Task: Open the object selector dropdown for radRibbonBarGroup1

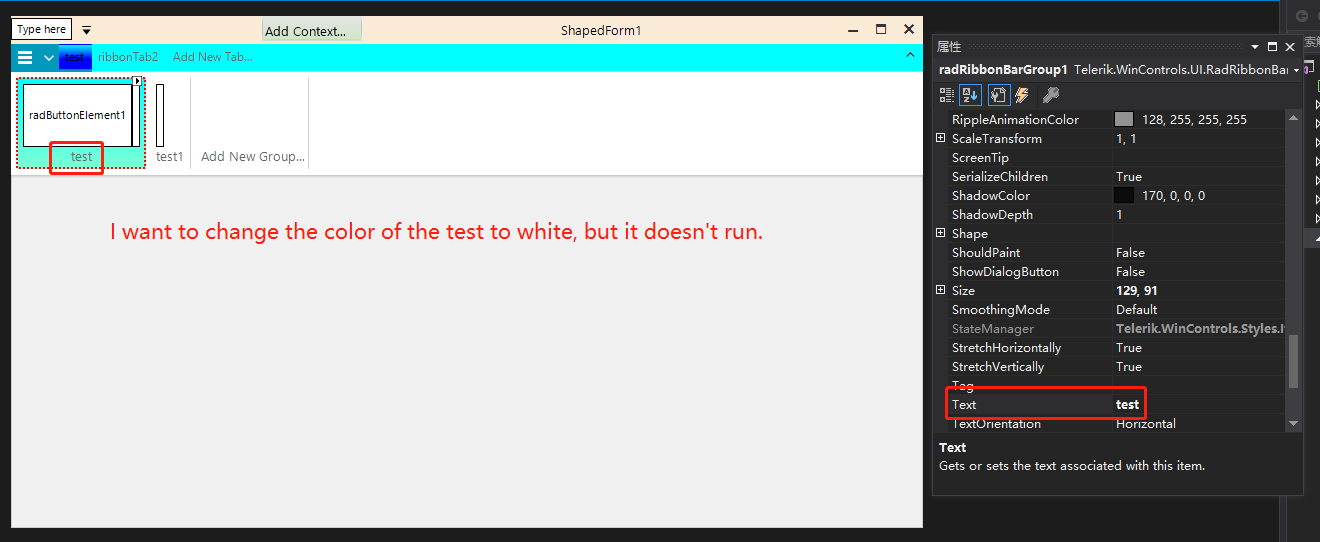Action: [1296, 71]
